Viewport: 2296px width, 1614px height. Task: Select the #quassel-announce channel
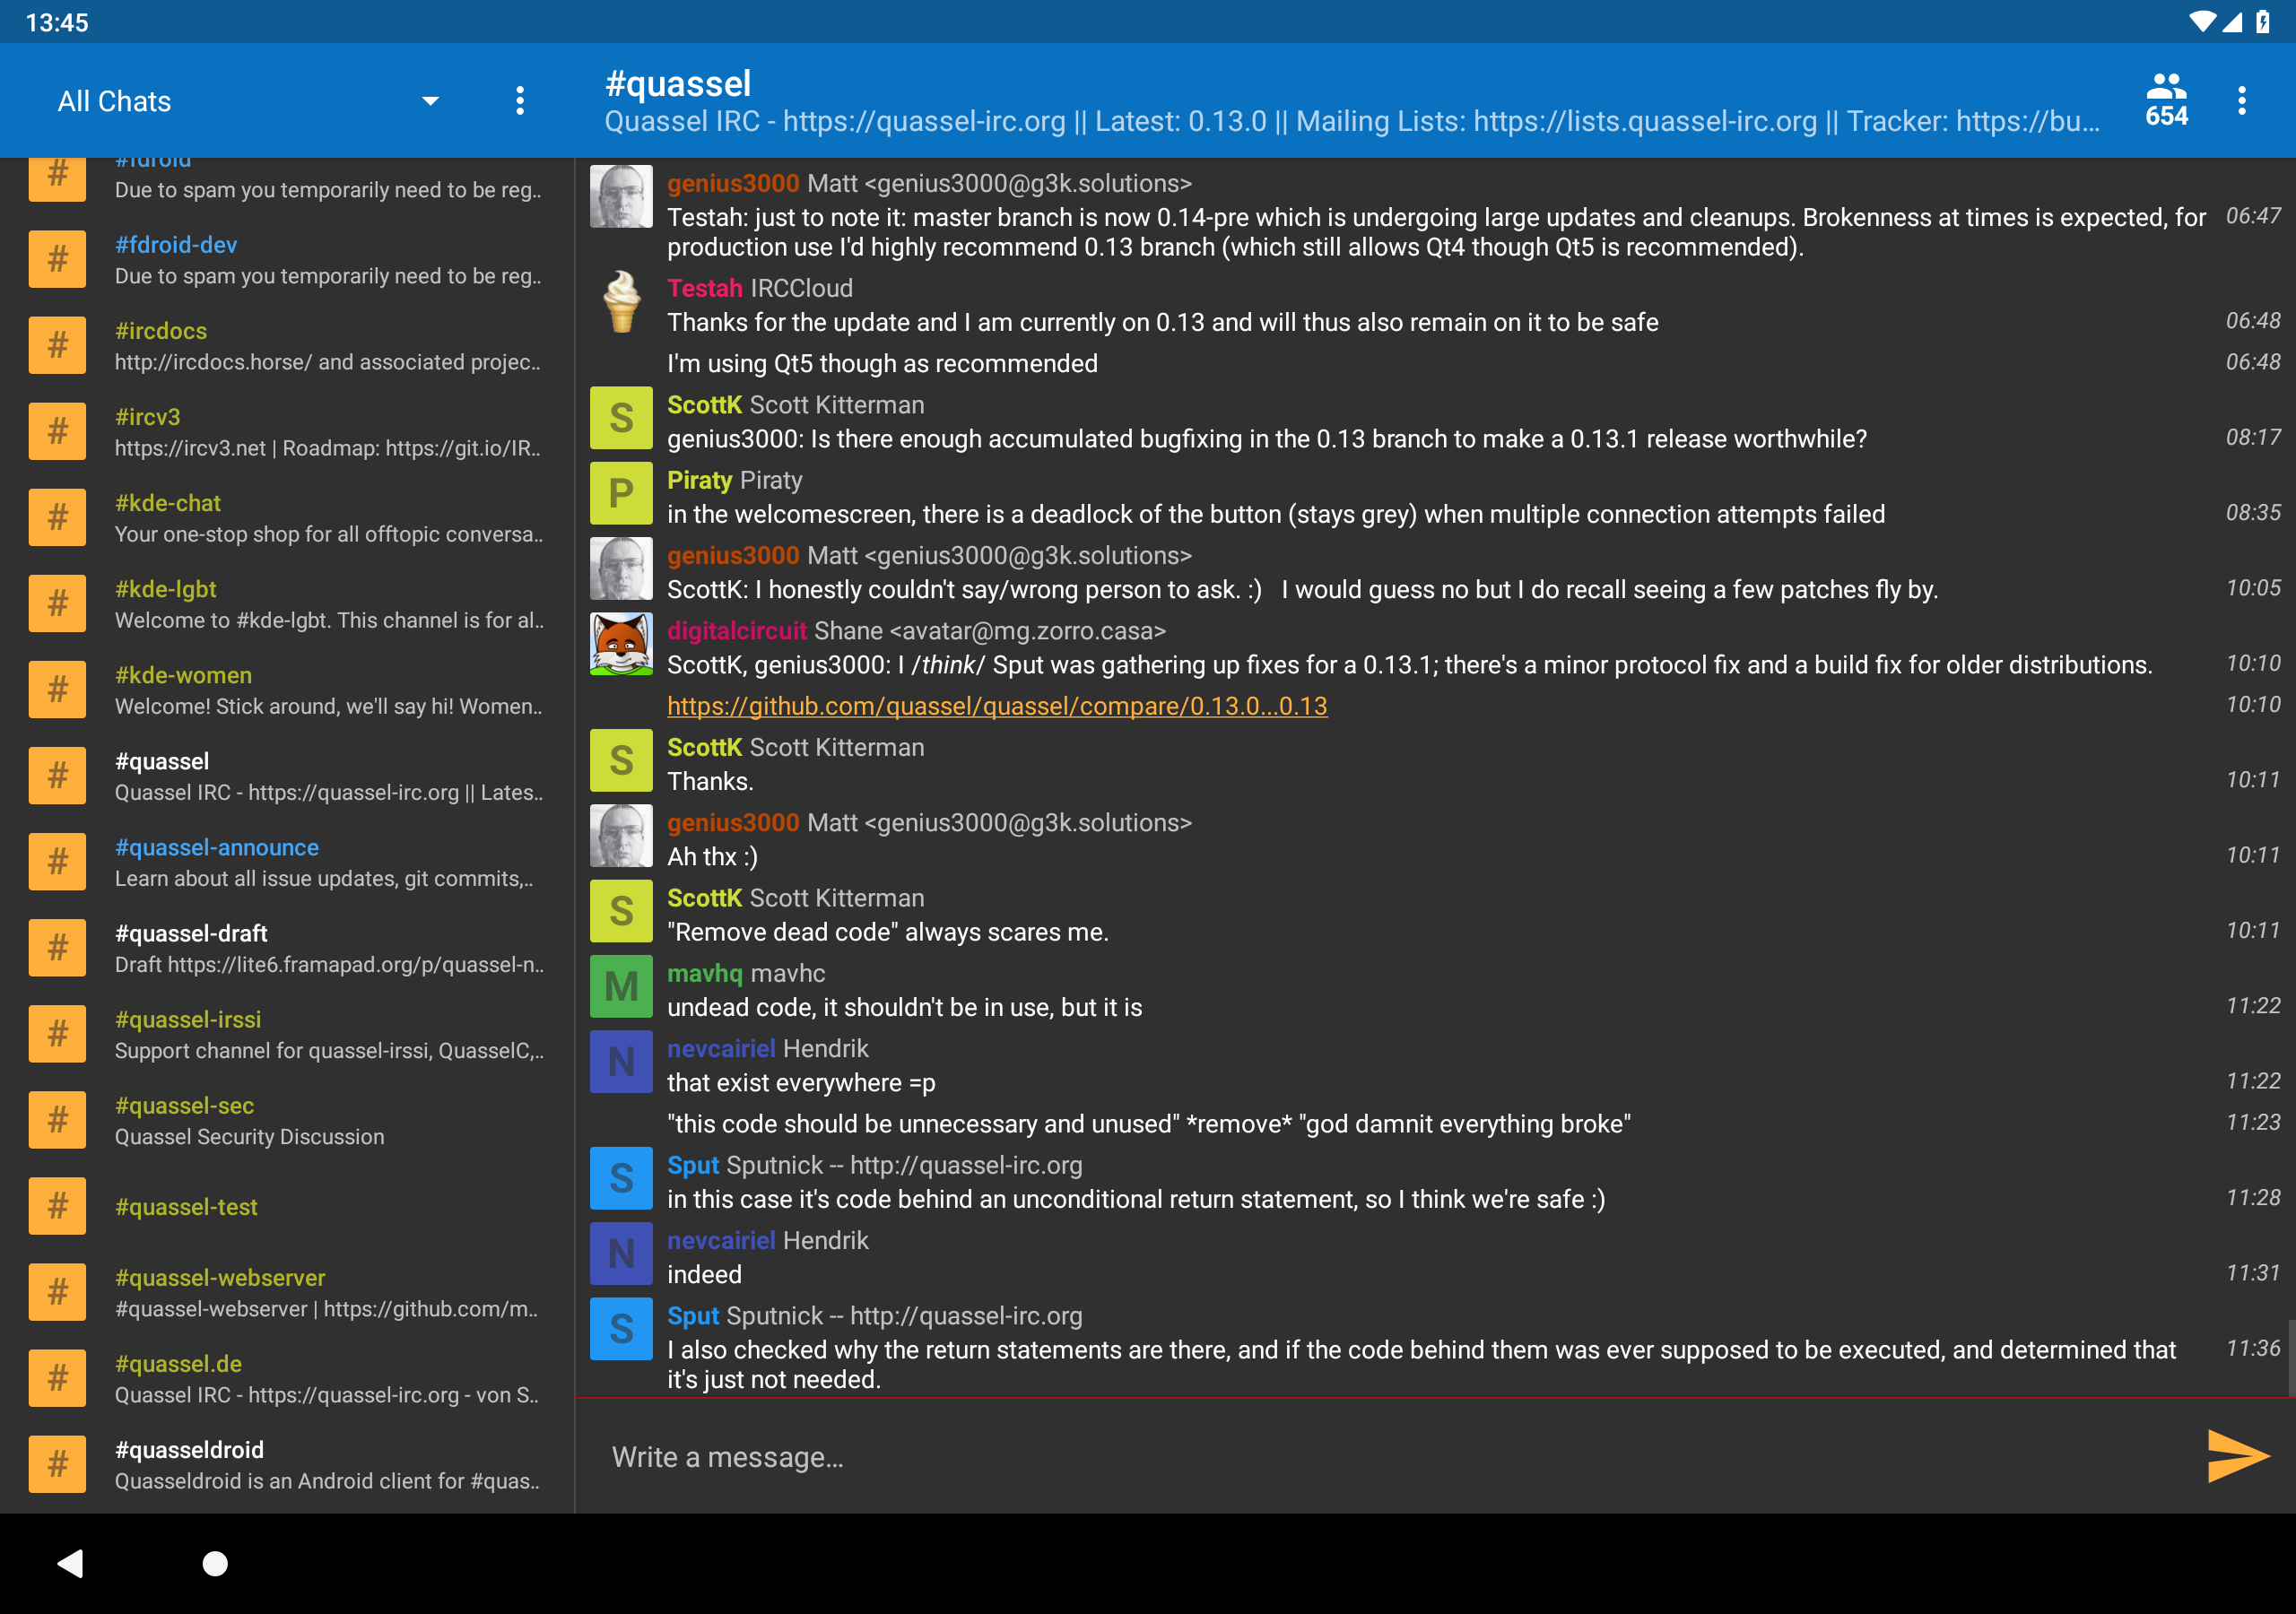(x=287, y=862)
